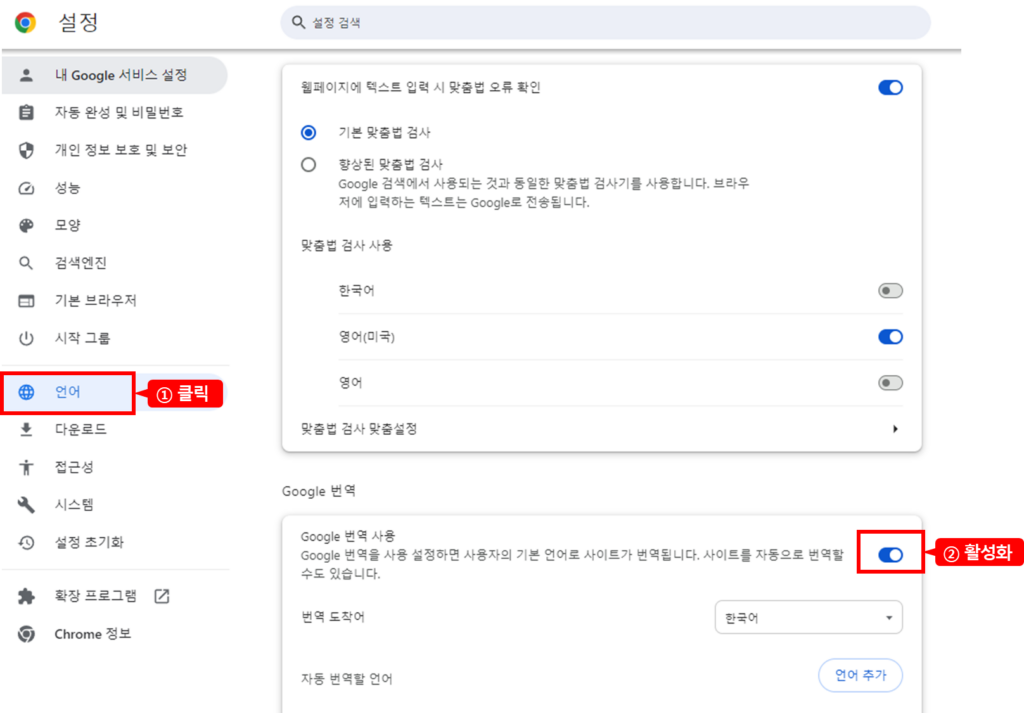Click the appearance palette icon
The width and height of the screenshot is (1024, 713).
tap(27, 225)
